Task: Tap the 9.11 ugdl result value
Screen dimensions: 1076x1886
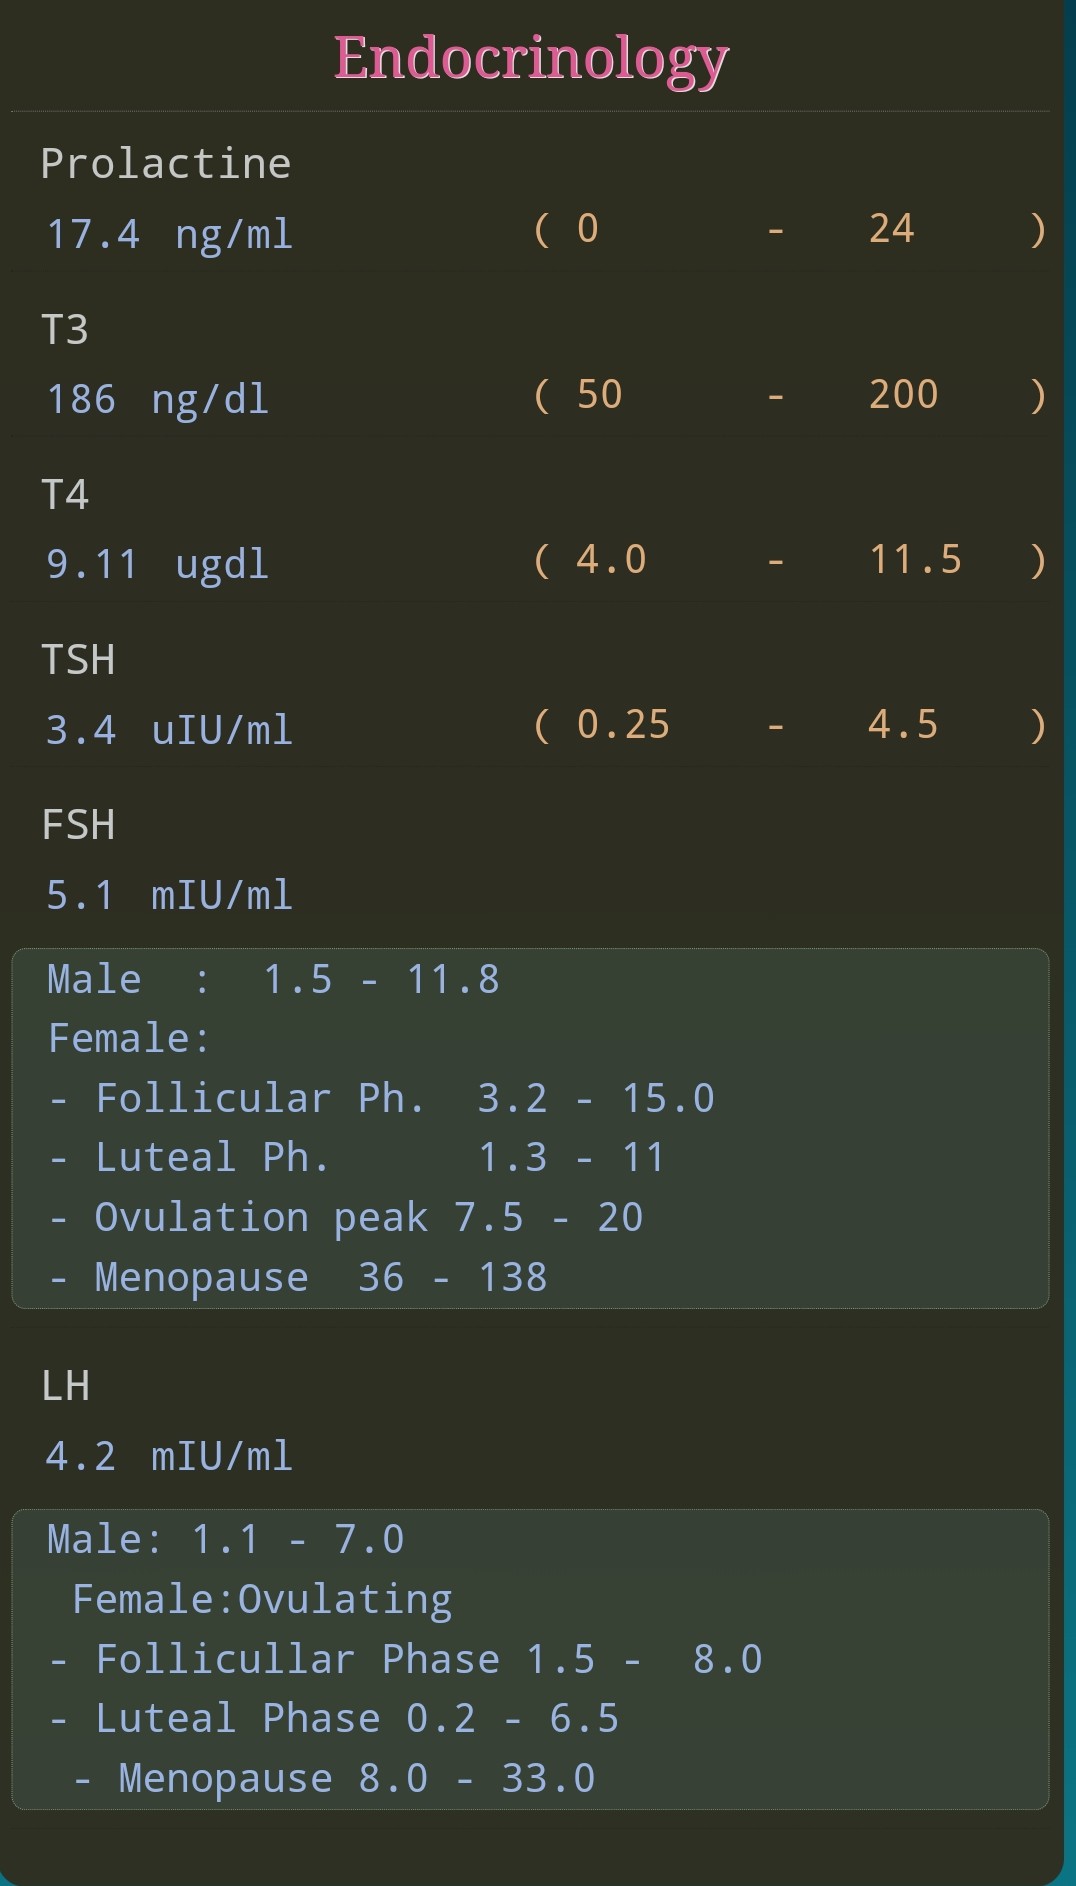Action: (158, 564)
